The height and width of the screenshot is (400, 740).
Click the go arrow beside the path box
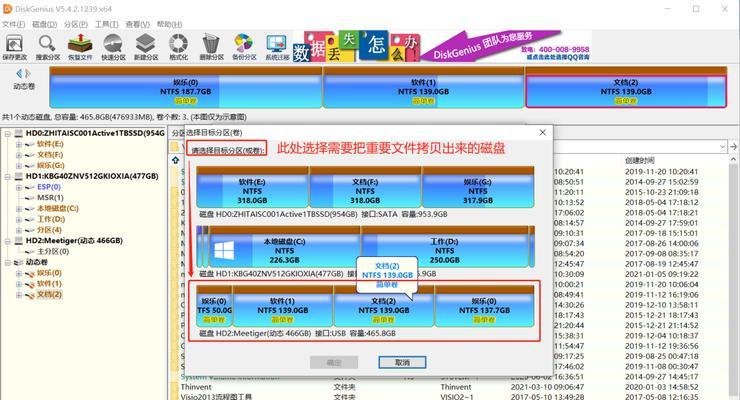(x=733, y=147)
